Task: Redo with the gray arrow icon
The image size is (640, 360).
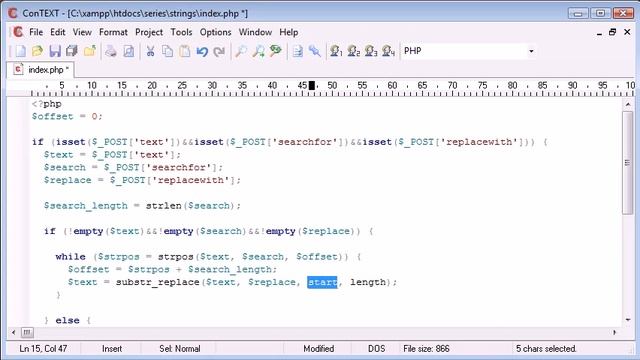Action: pyautogui.click(x=219, y=51)
